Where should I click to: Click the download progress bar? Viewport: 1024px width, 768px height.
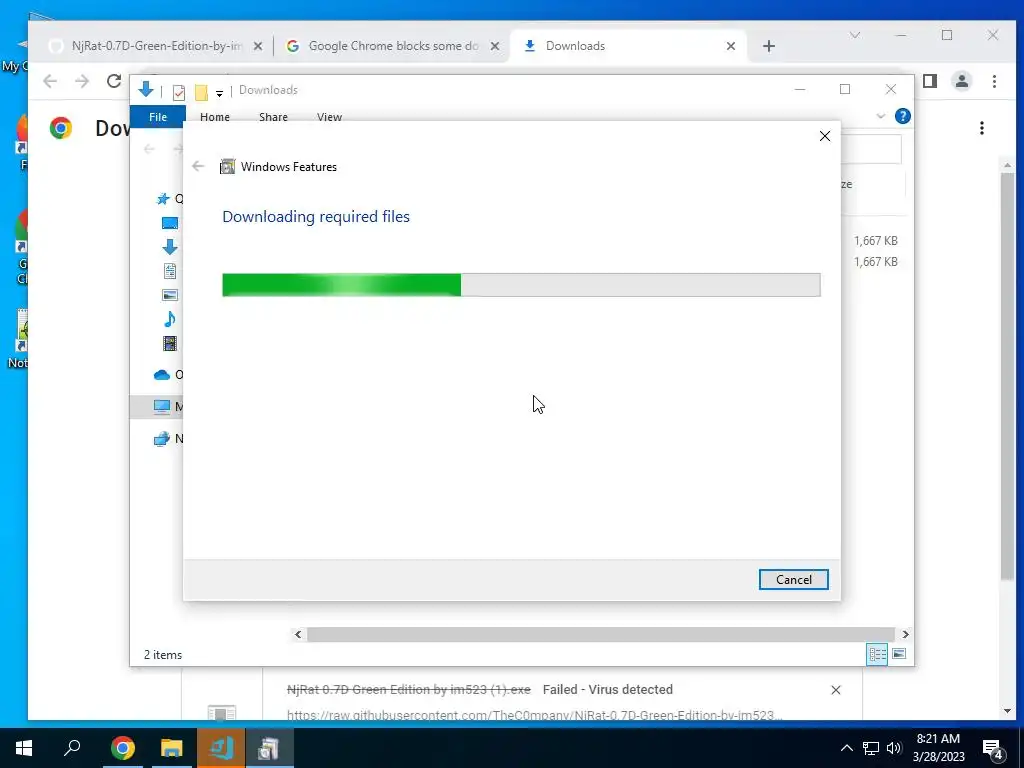click(521, 285)
